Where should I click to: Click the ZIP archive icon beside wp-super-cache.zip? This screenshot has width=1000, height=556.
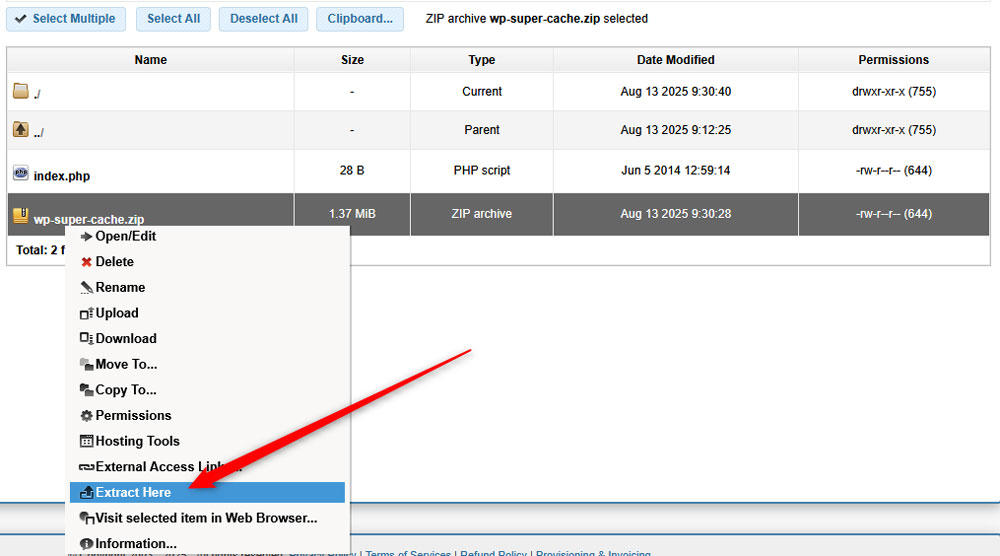[20, 216]
